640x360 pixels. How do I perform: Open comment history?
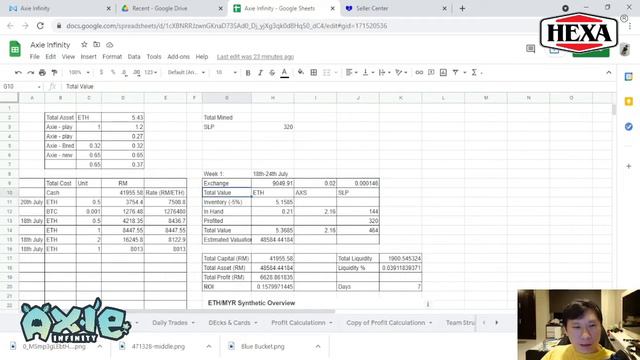(x=530, y=49)
